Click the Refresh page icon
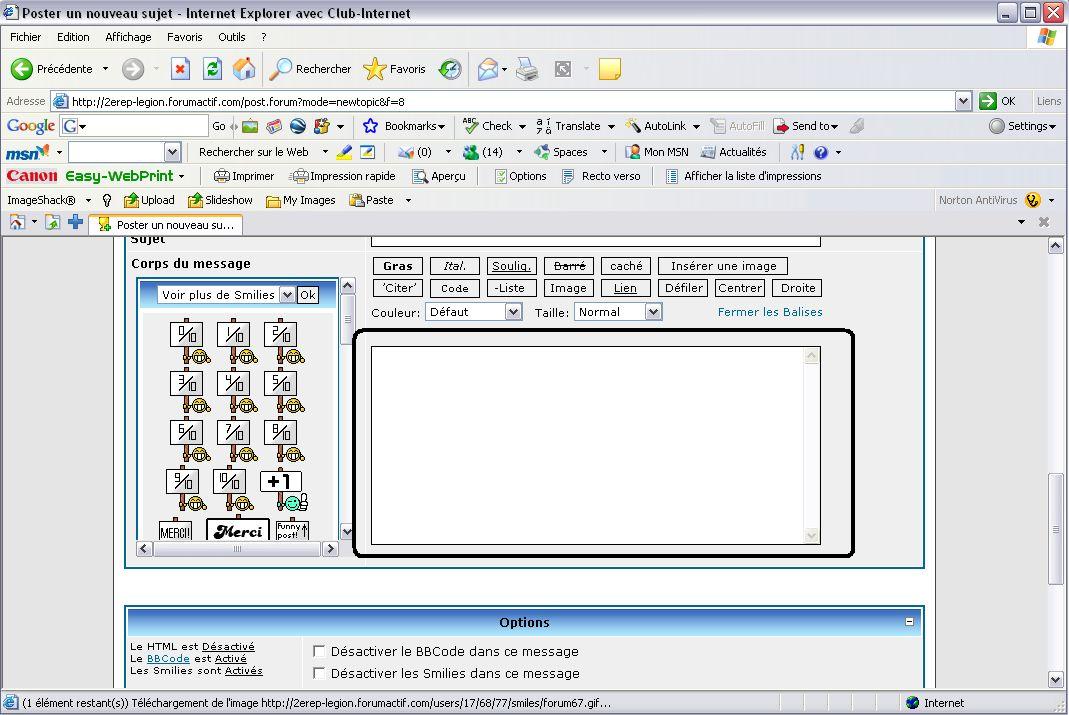Image resolution: width=1069 pixels, height=715 pixels. pyautogui.click(x=212, y=69)
